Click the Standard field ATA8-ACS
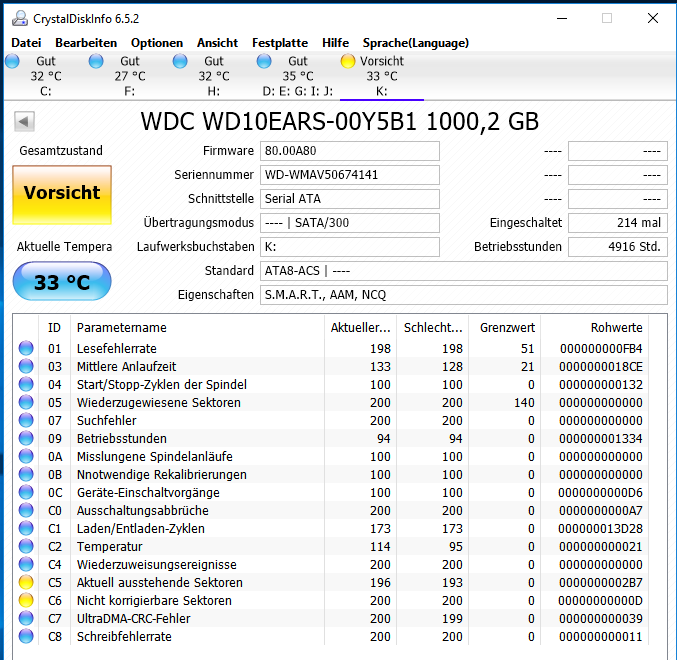 tap(464, 271)
